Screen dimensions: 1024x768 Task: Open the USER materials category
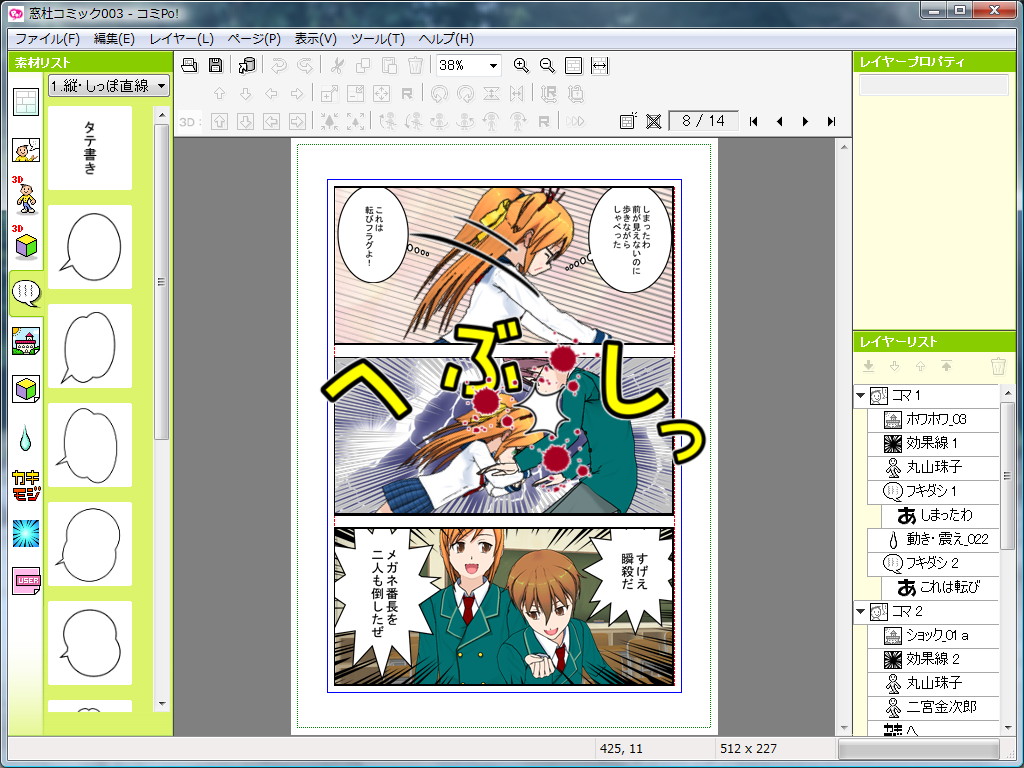(x=26, y=581)
